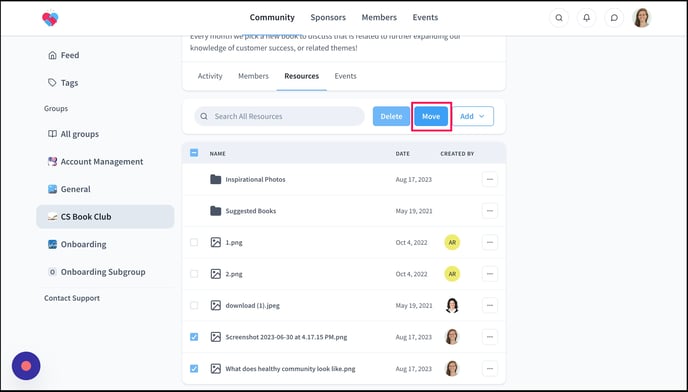688x392 pixels.
Task: Click creator avatar on download (1).jpeg row
Action: click(452, 305)
